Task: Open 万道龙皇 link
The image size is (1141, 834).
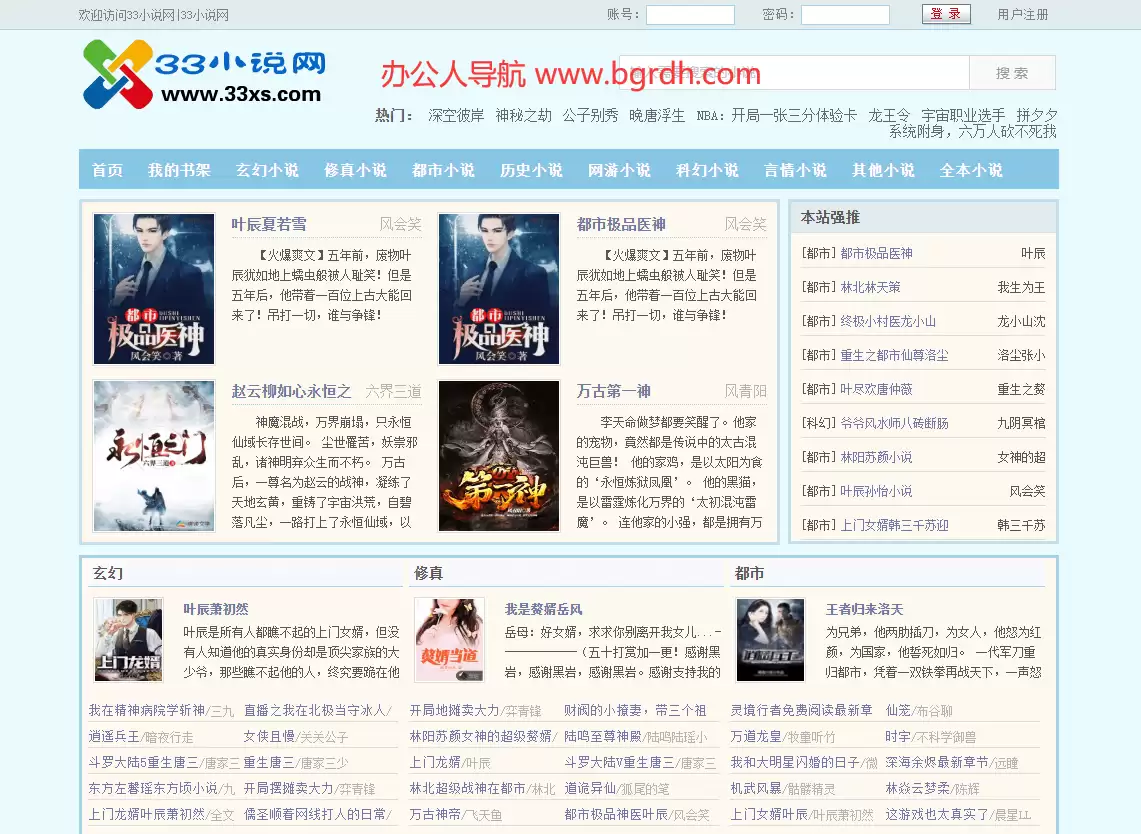Action: tap(756, 736)
